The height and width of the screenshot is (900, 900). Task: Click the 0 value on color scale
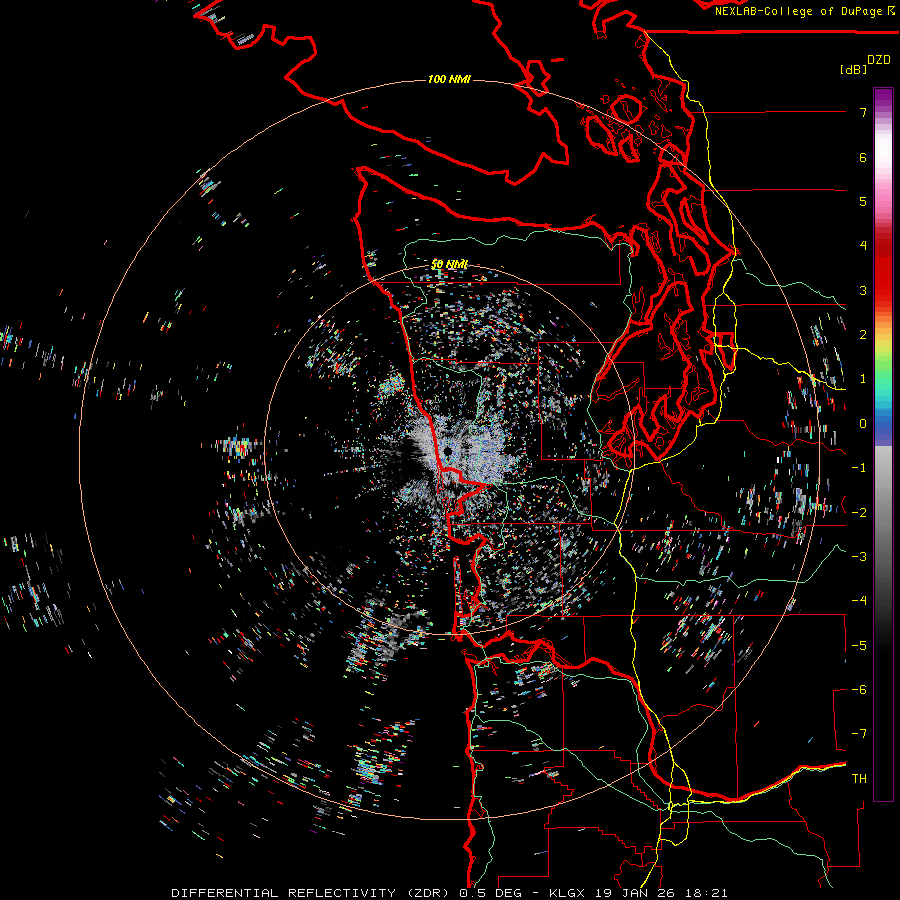[x=863, y=424]
